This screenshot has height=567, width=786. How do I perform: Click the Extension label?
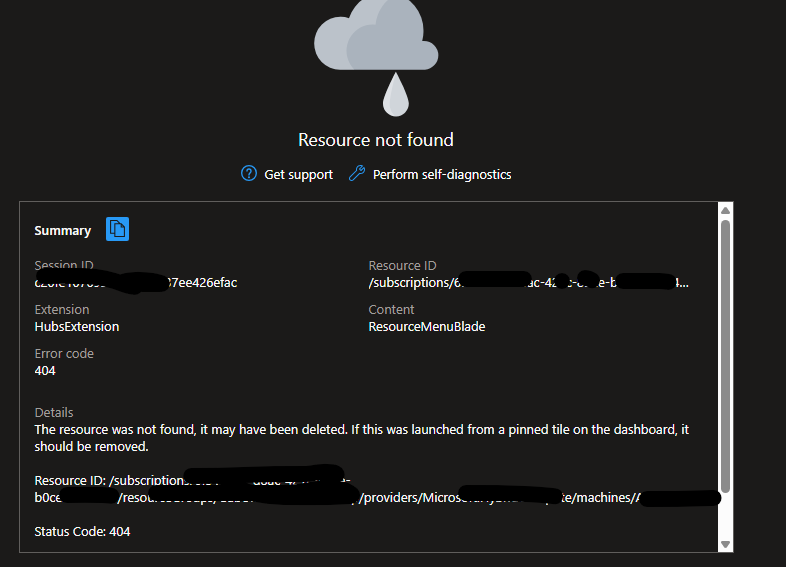tap(62, 309)
